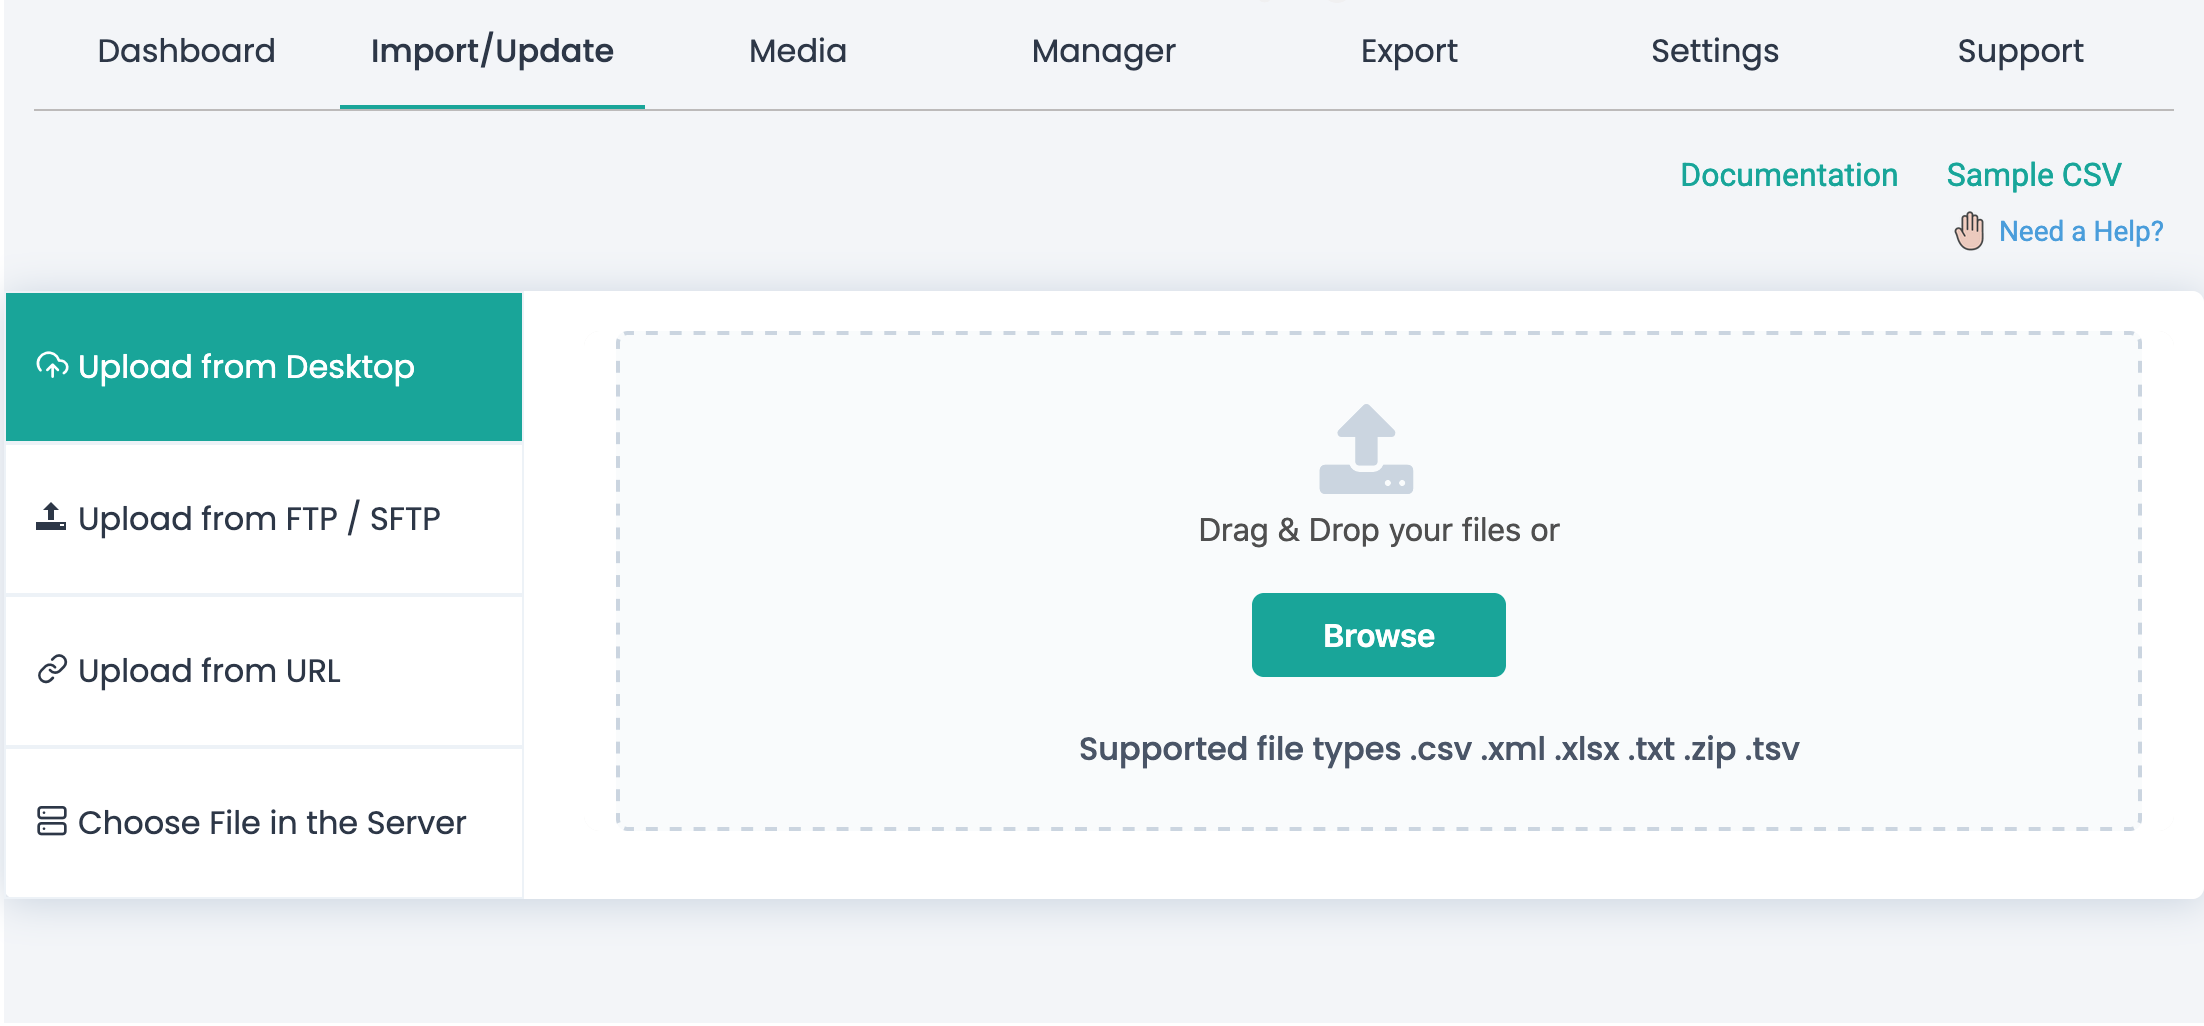Click the Need a Help? link
Screen dimensions: 2204x1026
(x=2081, y=232)
